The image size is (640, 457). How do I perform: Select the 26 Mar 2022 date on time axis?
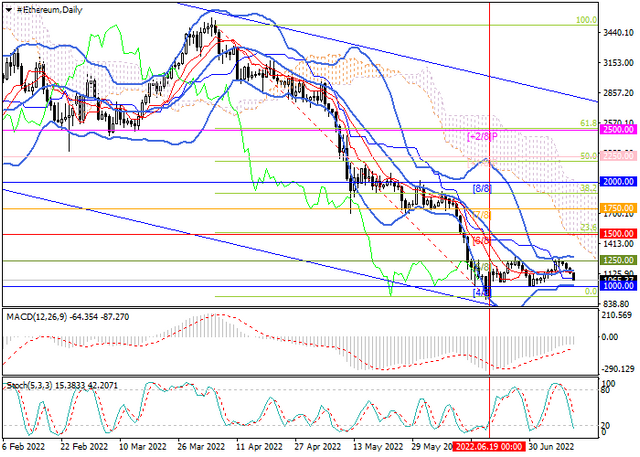[x=201, y=446]
